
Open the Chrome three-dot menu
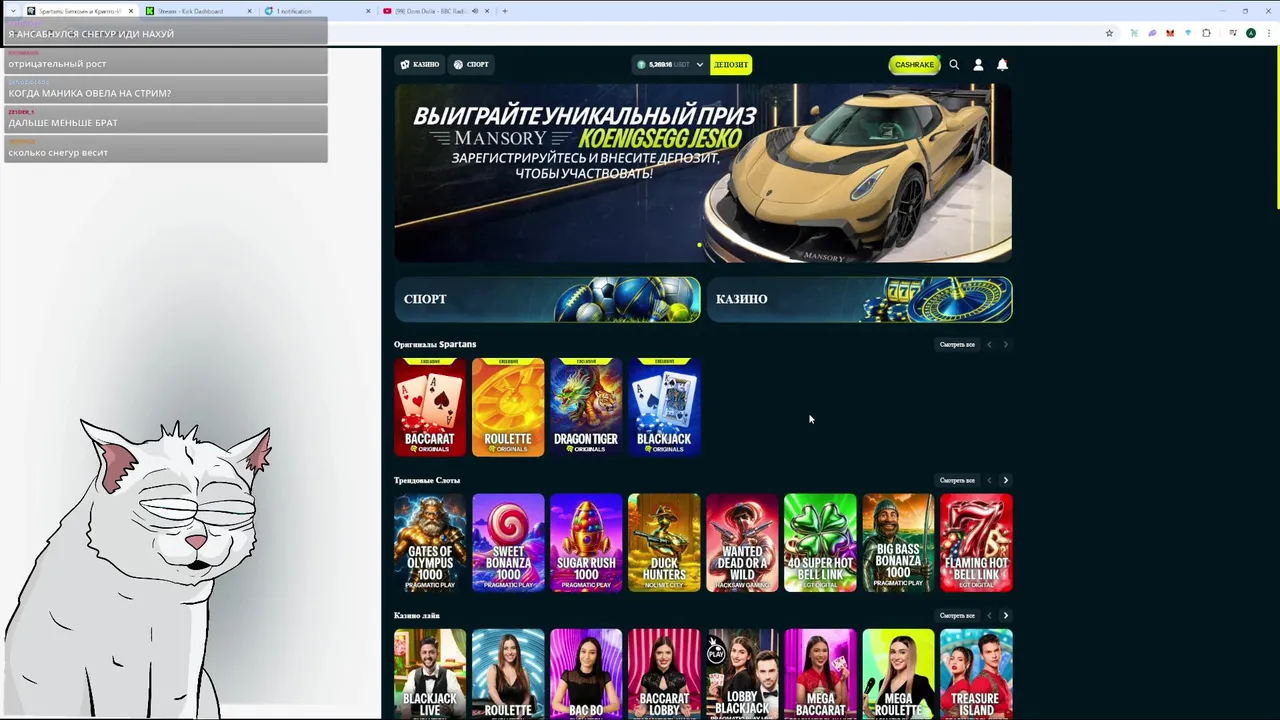pos(1267,33)
